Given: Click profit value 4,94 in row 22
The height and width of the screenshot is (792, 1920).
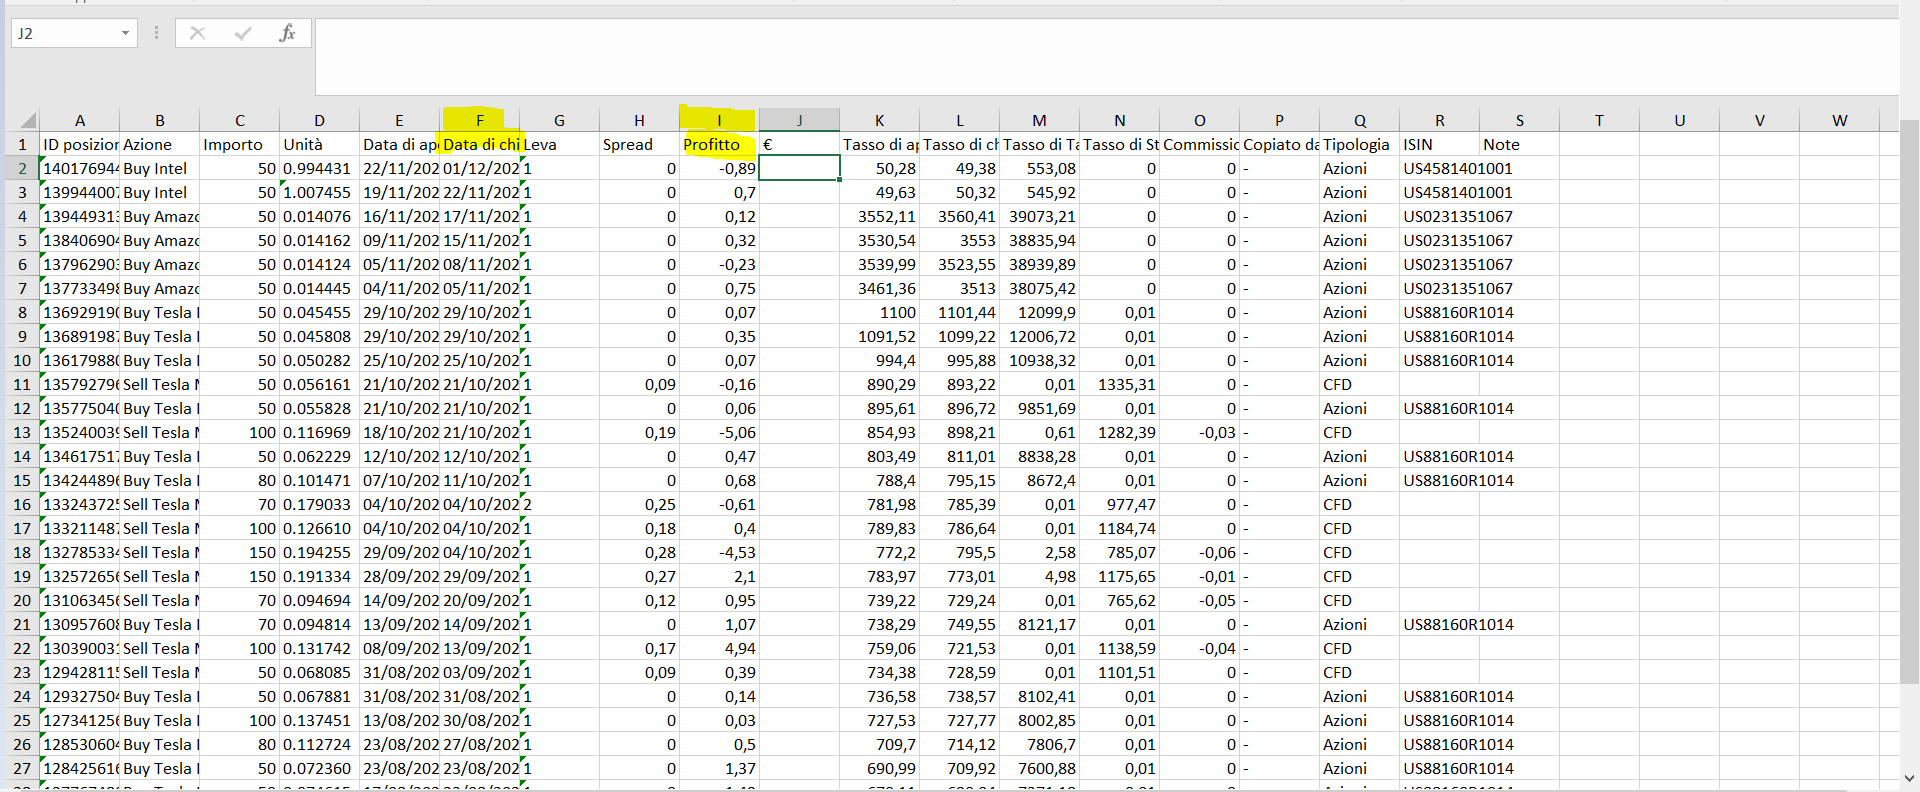Looking at the screenshot, I should click(719, 648).
